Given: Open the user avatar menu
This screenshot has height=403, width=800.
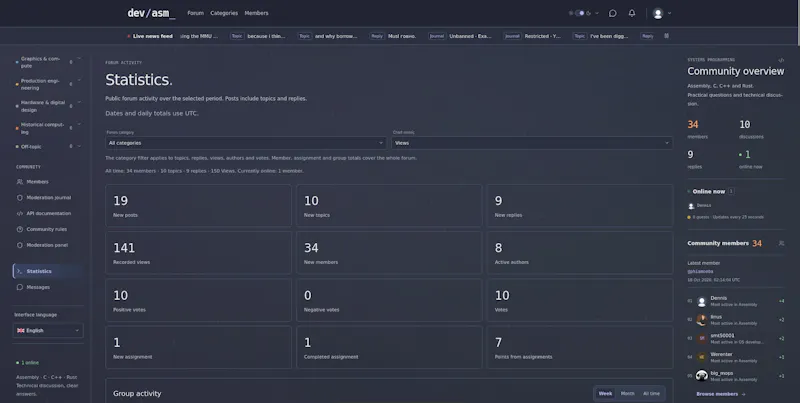Looking at the screenshot, I should [x=658, y=14].
